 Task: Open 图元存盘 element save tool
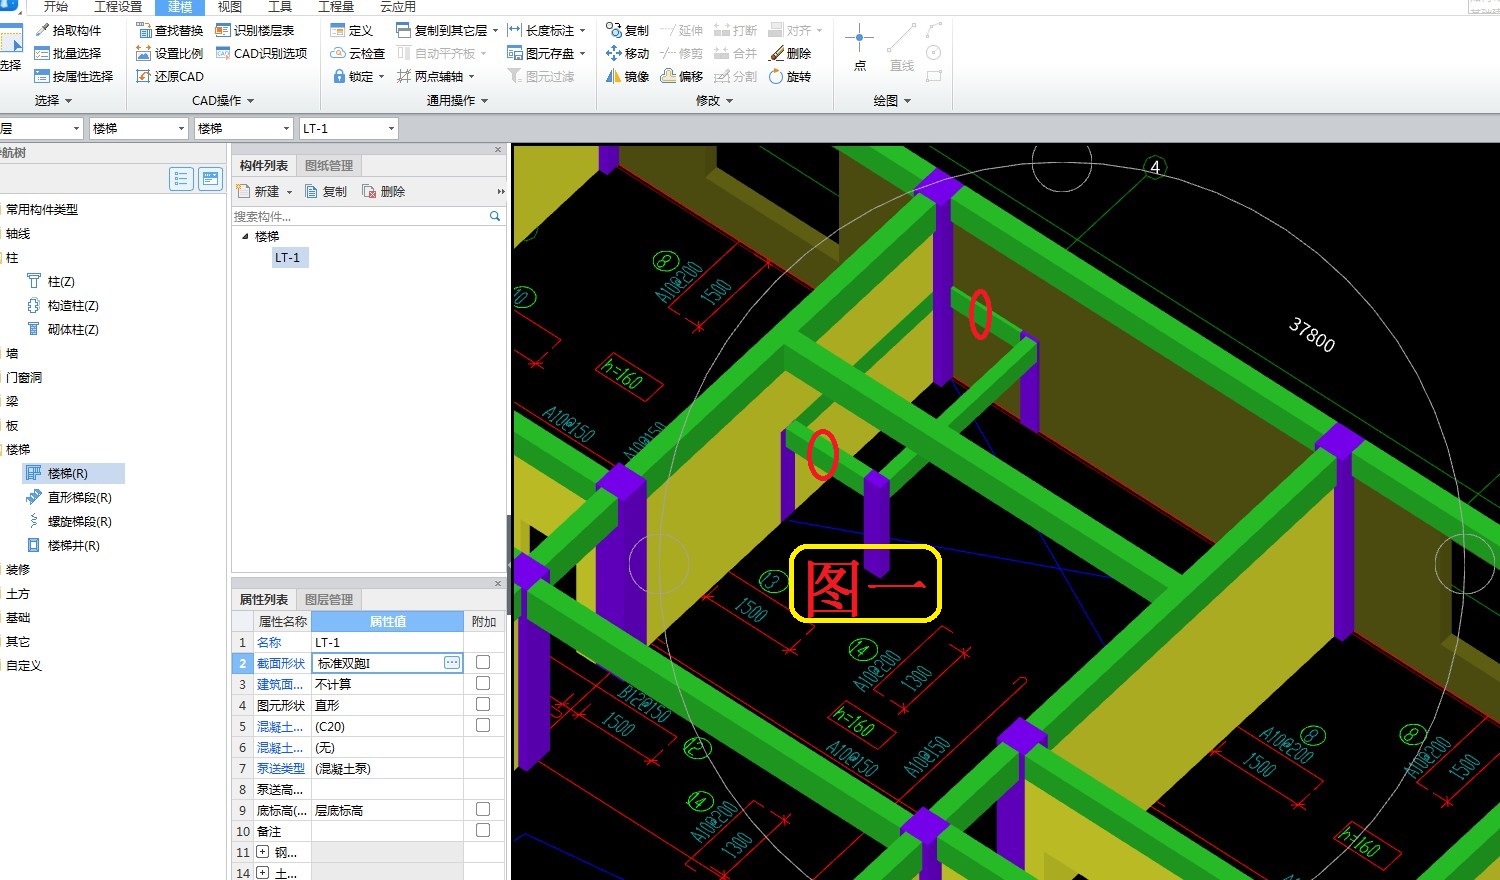point(546,53)
